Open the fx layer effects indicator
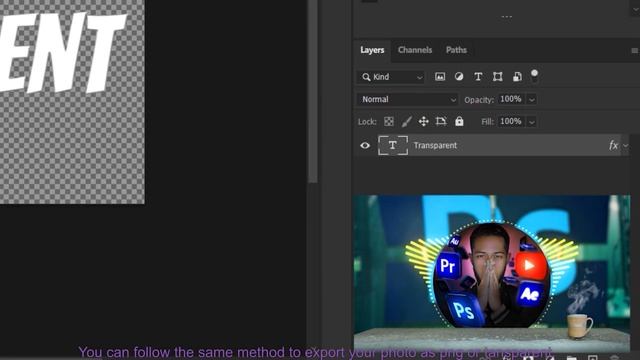 613,145
